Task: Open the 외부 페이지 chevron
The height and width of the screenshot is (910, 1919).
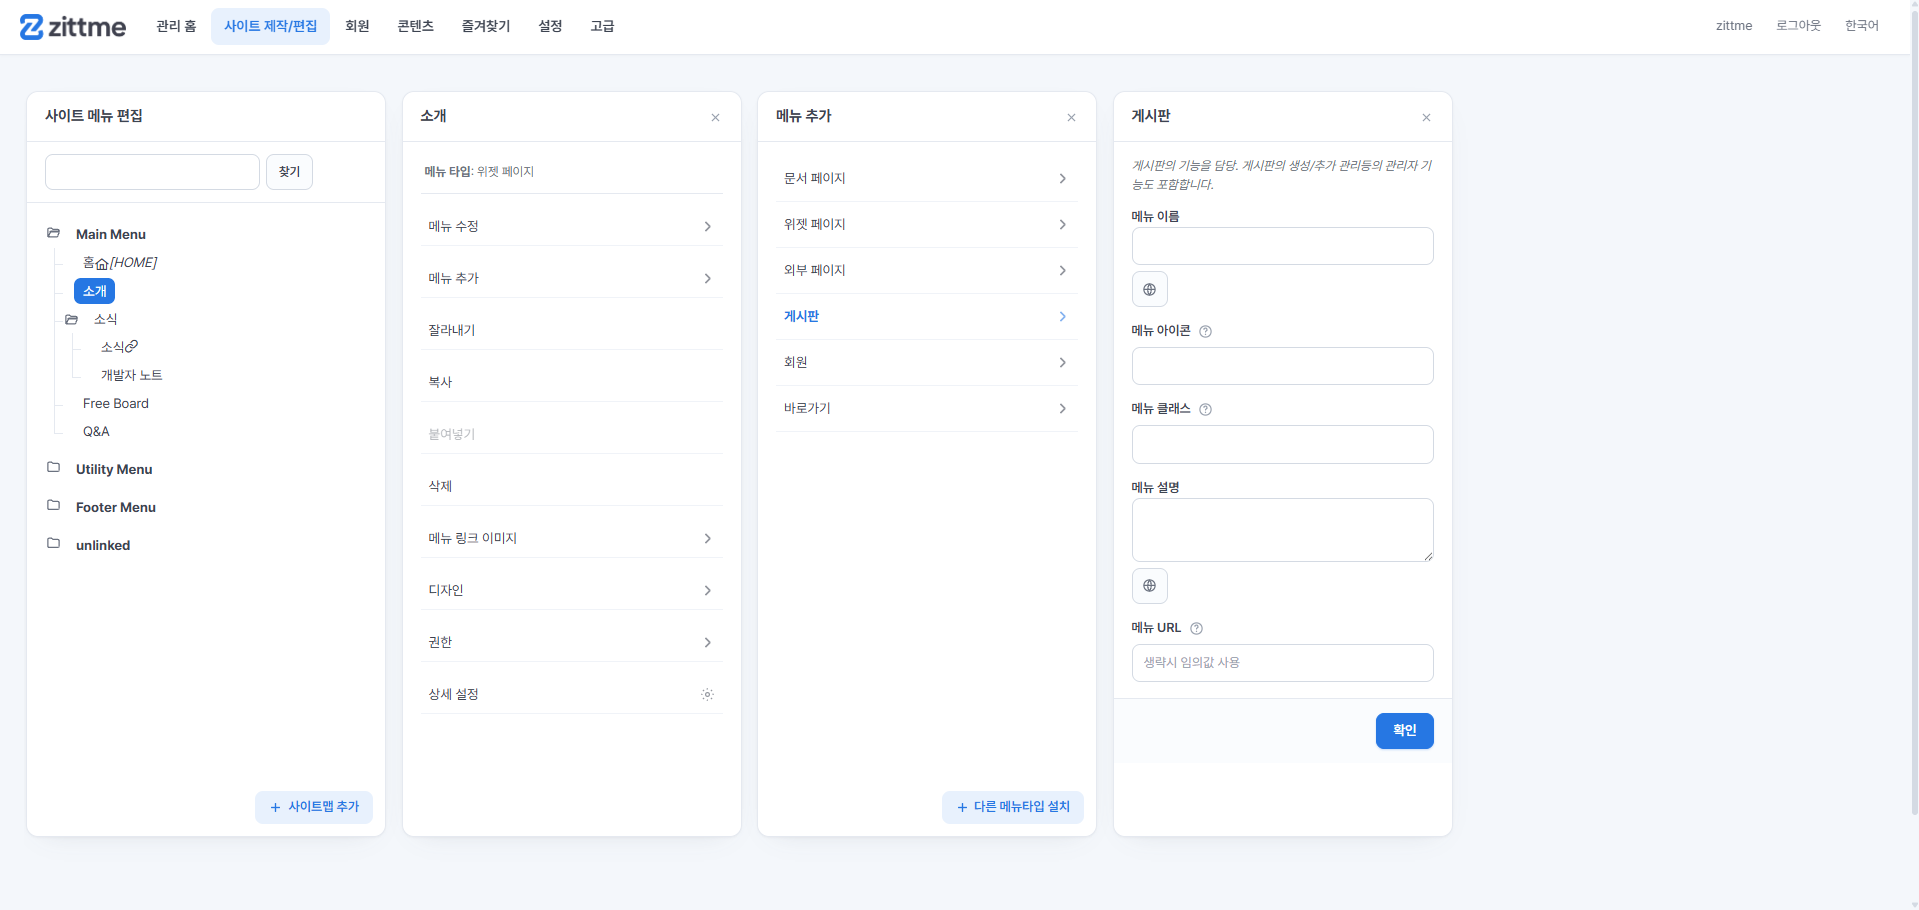Action: [1062, 271]
